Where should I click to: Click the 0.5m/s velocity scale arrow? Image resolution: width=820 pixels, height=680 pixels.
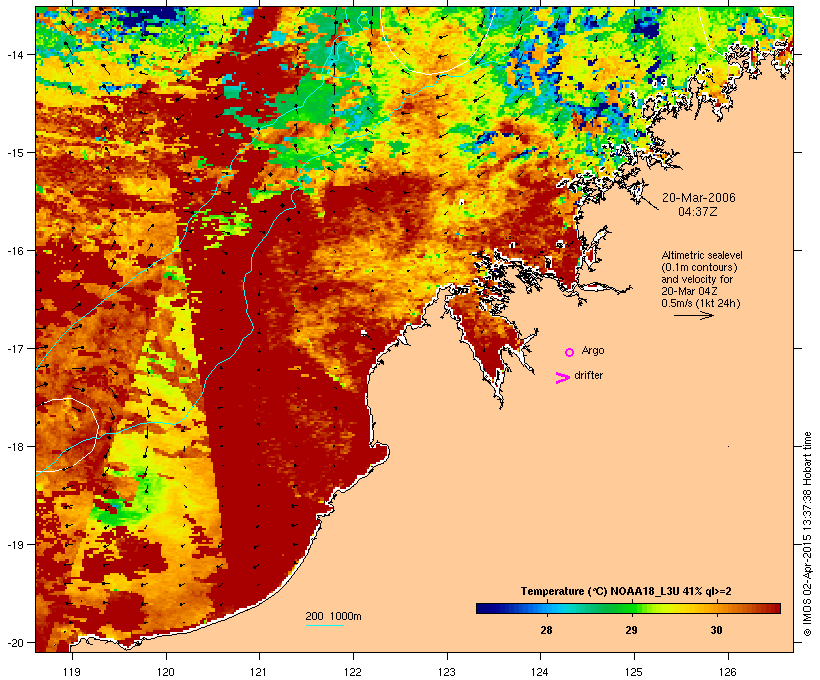click(x=693, y=315)
